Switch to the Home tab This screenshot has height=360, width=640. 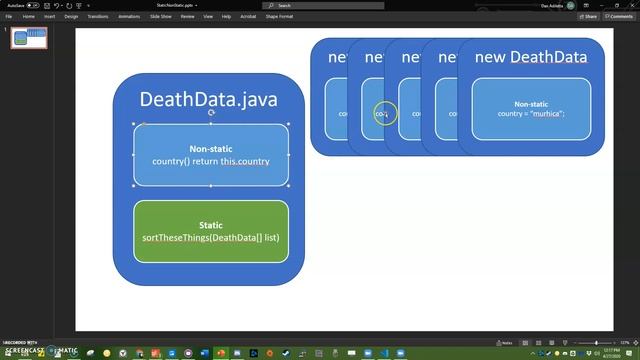[x=29, y=17]
